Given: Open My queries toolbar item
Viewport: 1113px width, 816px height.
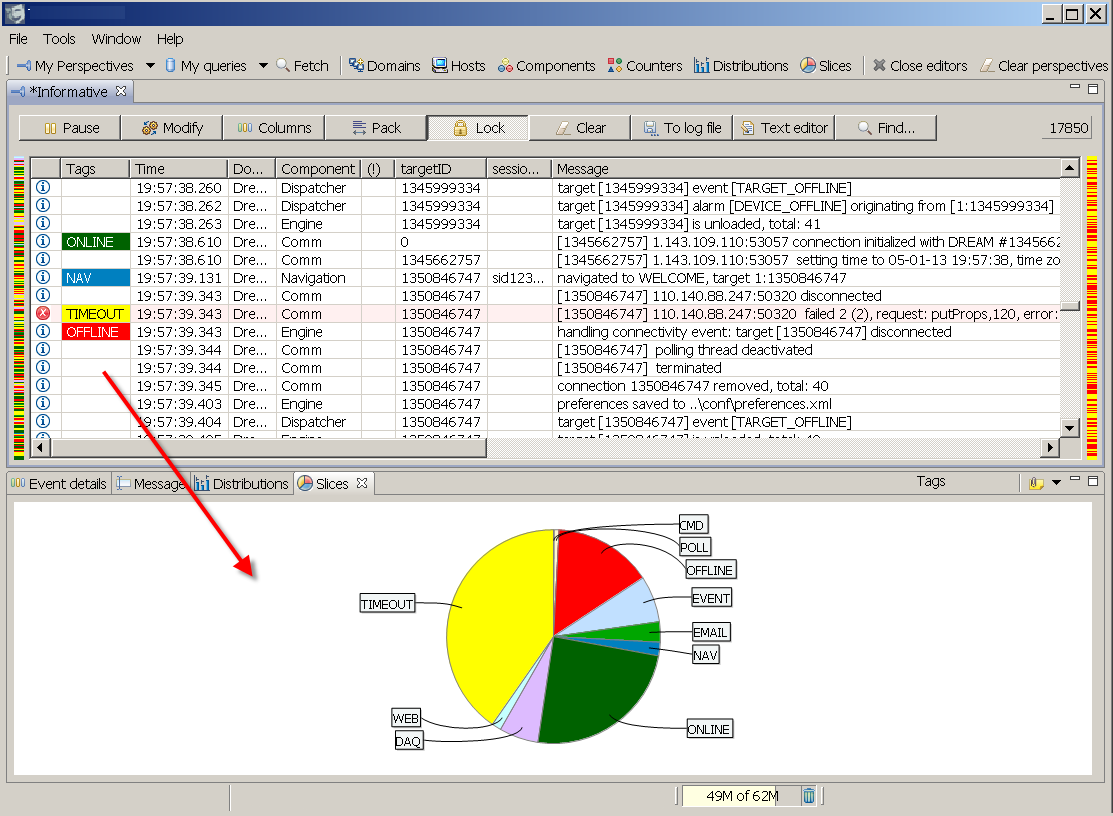Looking at the screenshot, I should click(x=206, y=66).
